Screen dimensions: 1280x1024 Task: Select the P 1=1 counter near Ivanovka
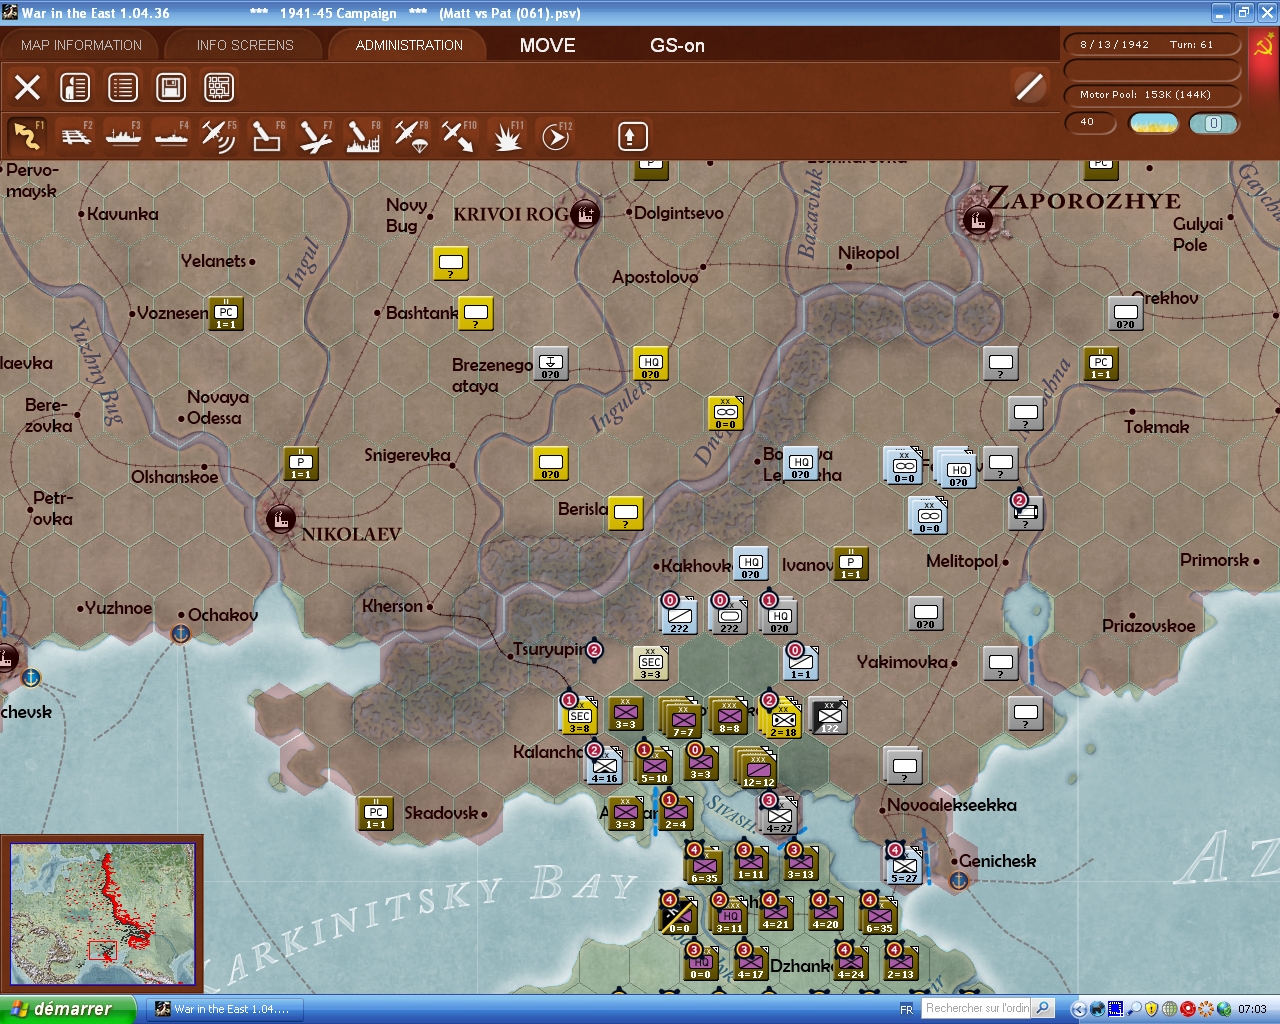click(x=851, y=563)
